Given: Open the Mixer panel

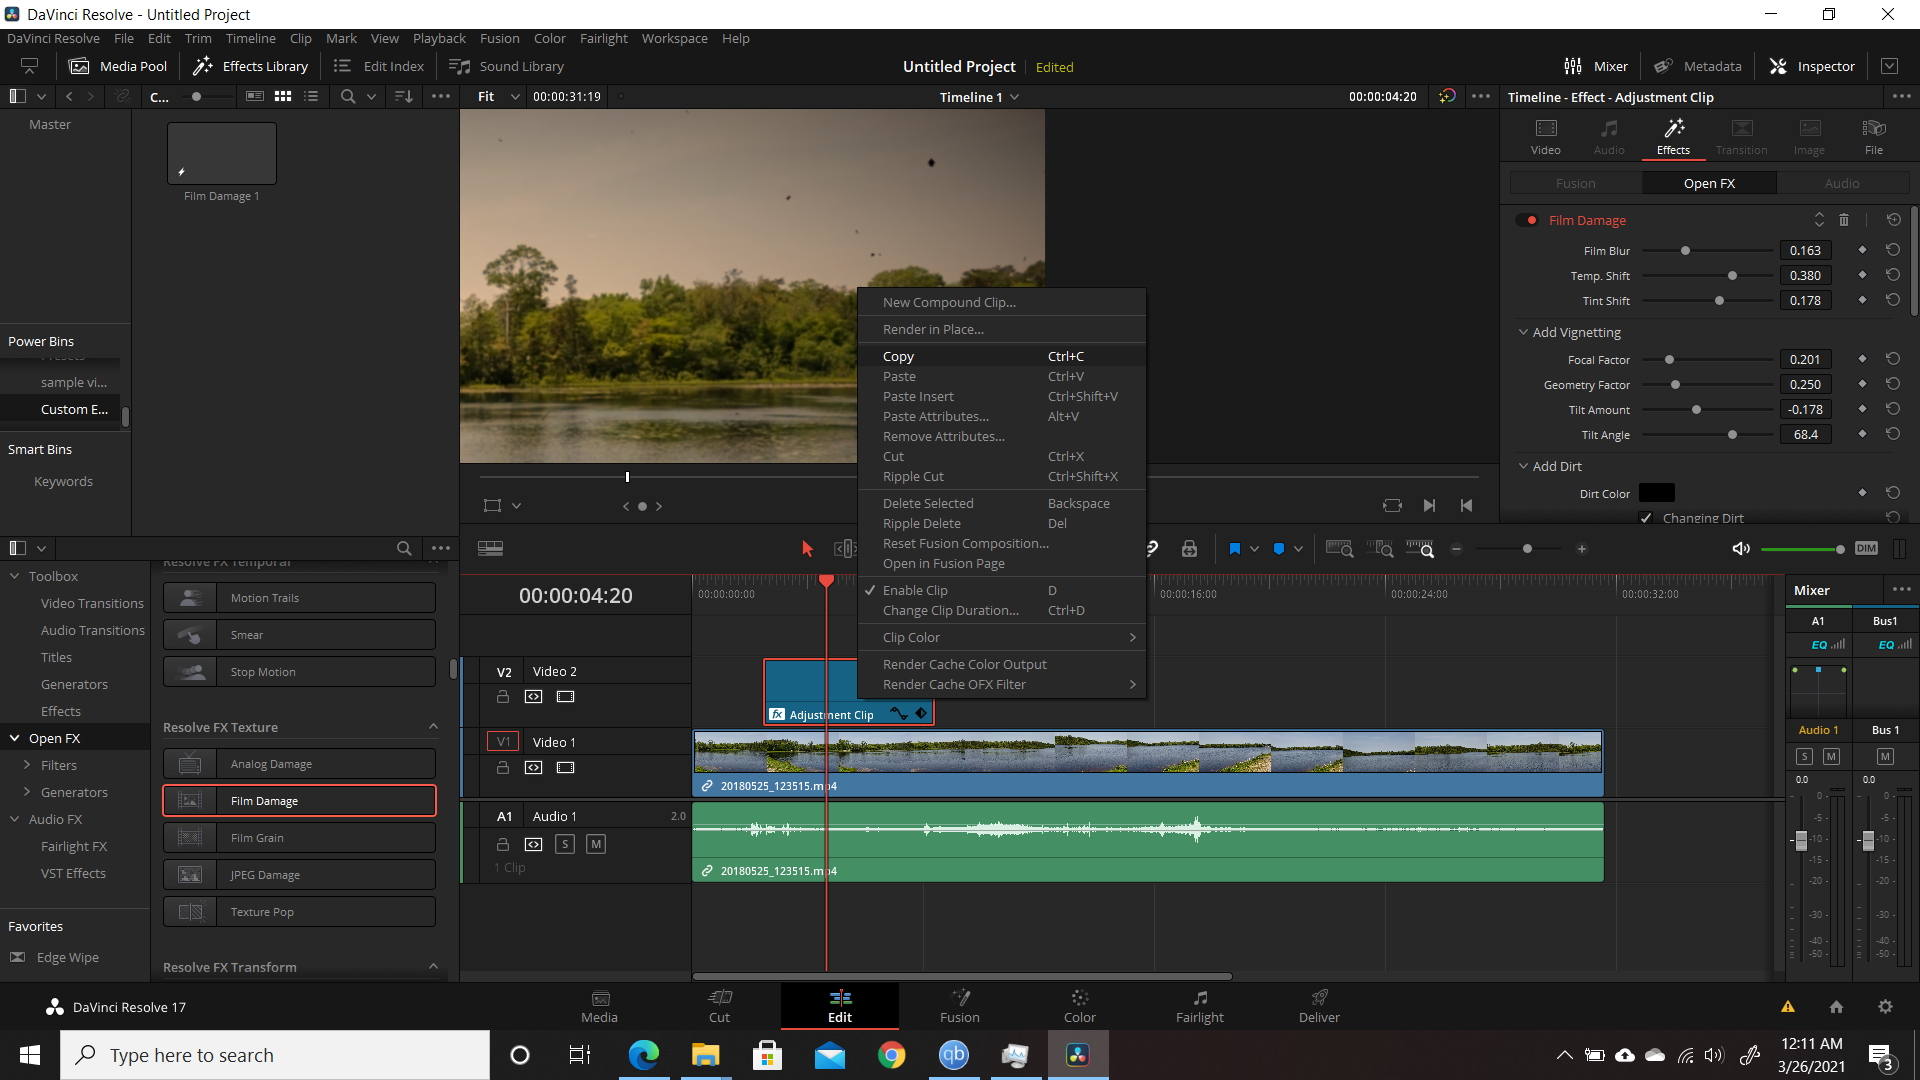Looking at the screenshot, I should 1596,66.
